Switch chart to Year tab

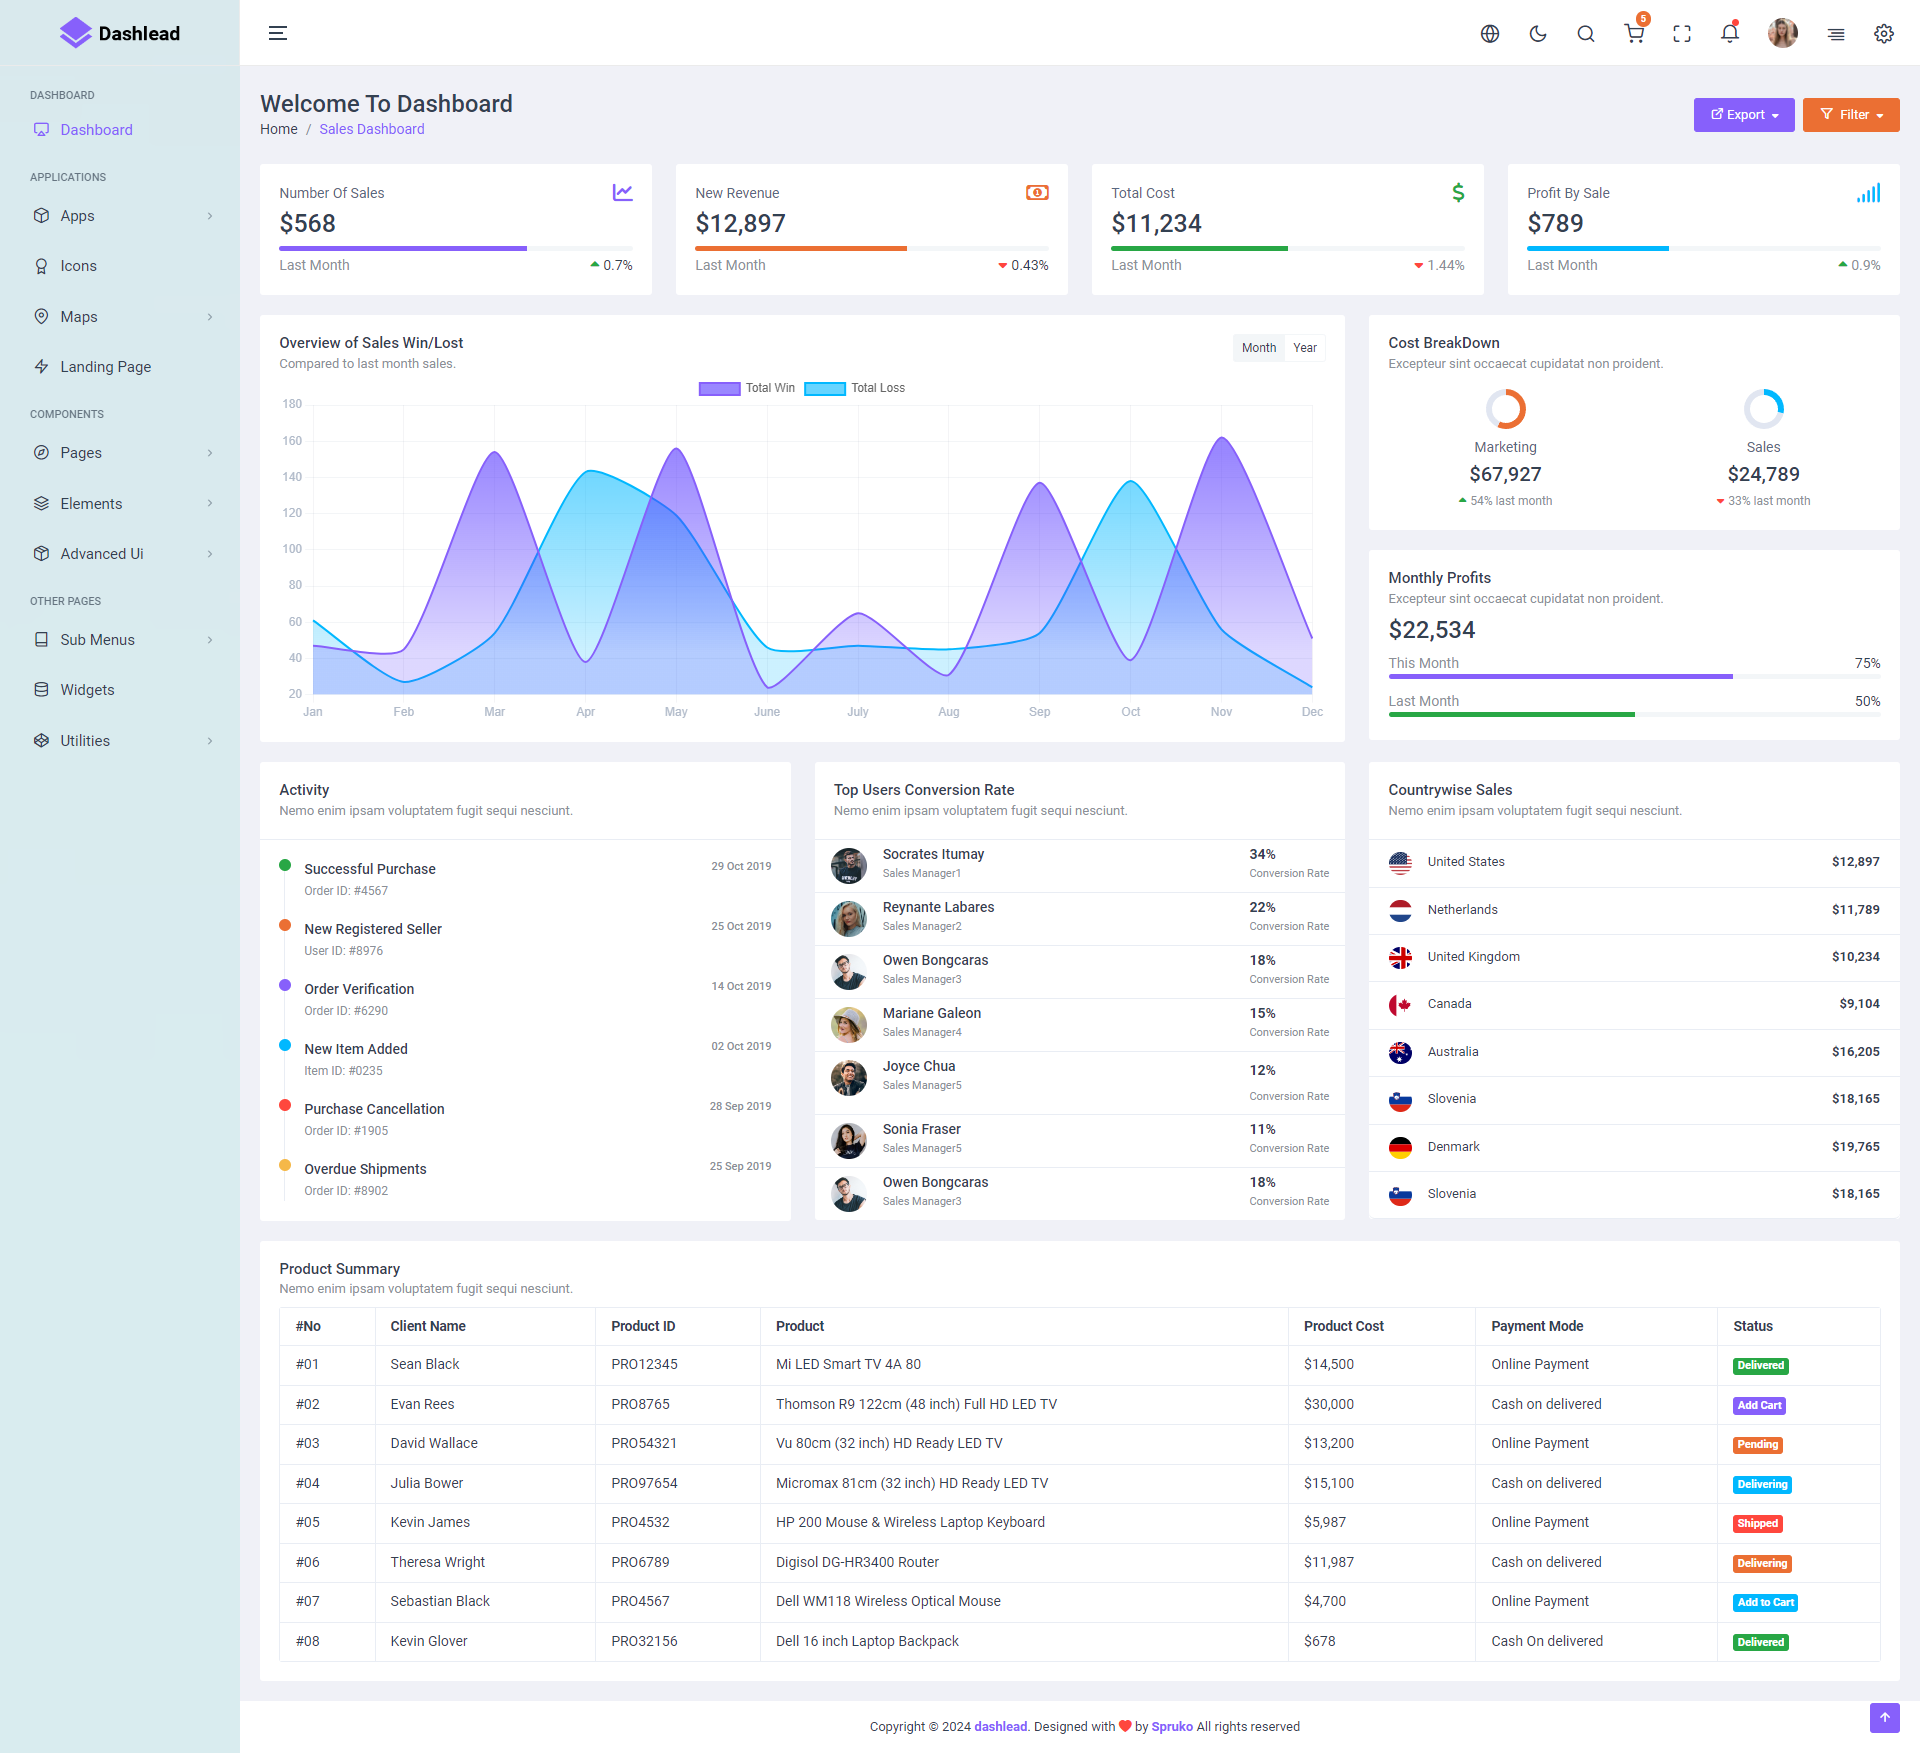click(x=1305, y=348)
